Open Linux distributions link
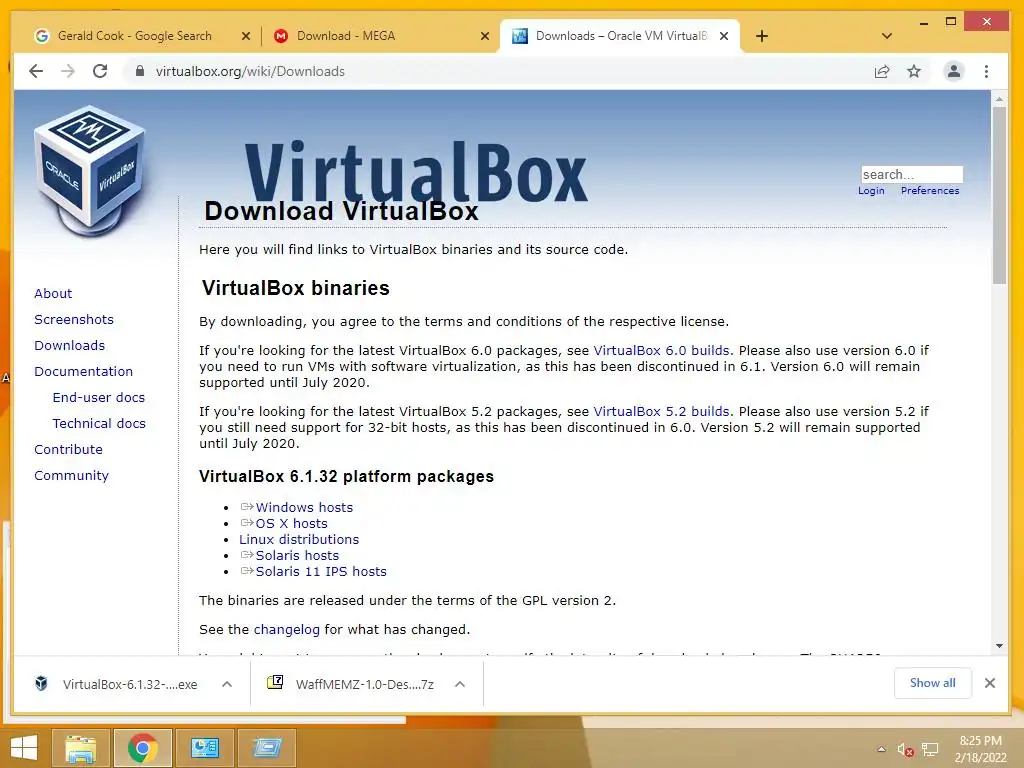This screenshot has height=768, width=1024. tap(299, 539)
